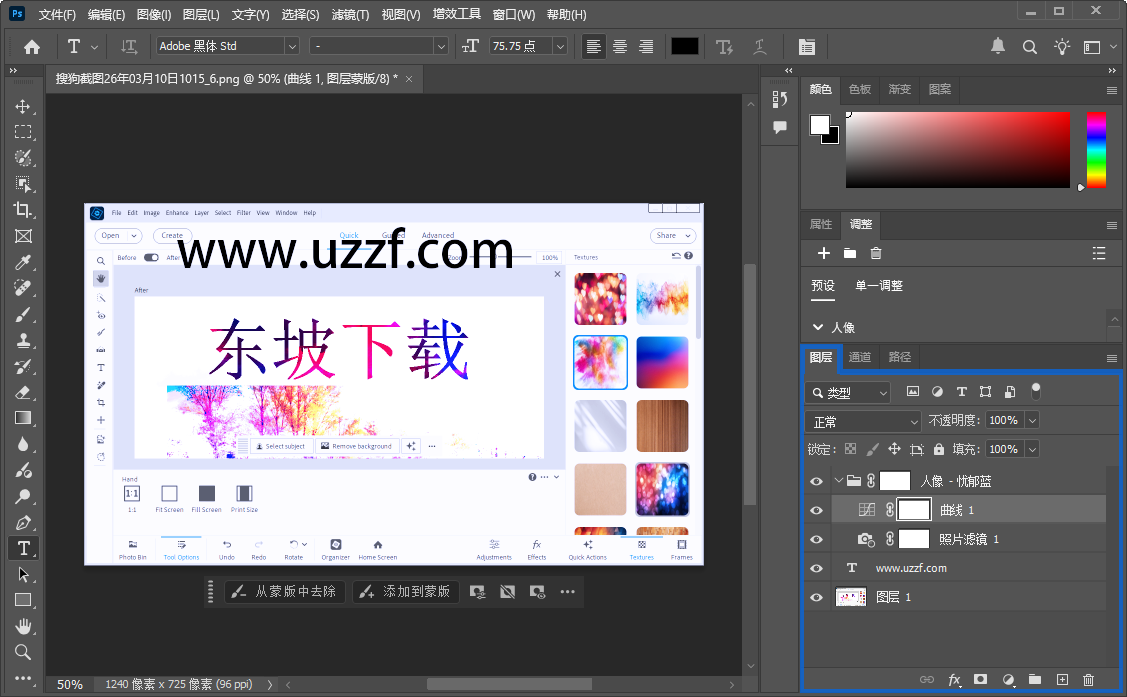Click the 从蒙版中去除 button
1127x697 pixels.
284,591
